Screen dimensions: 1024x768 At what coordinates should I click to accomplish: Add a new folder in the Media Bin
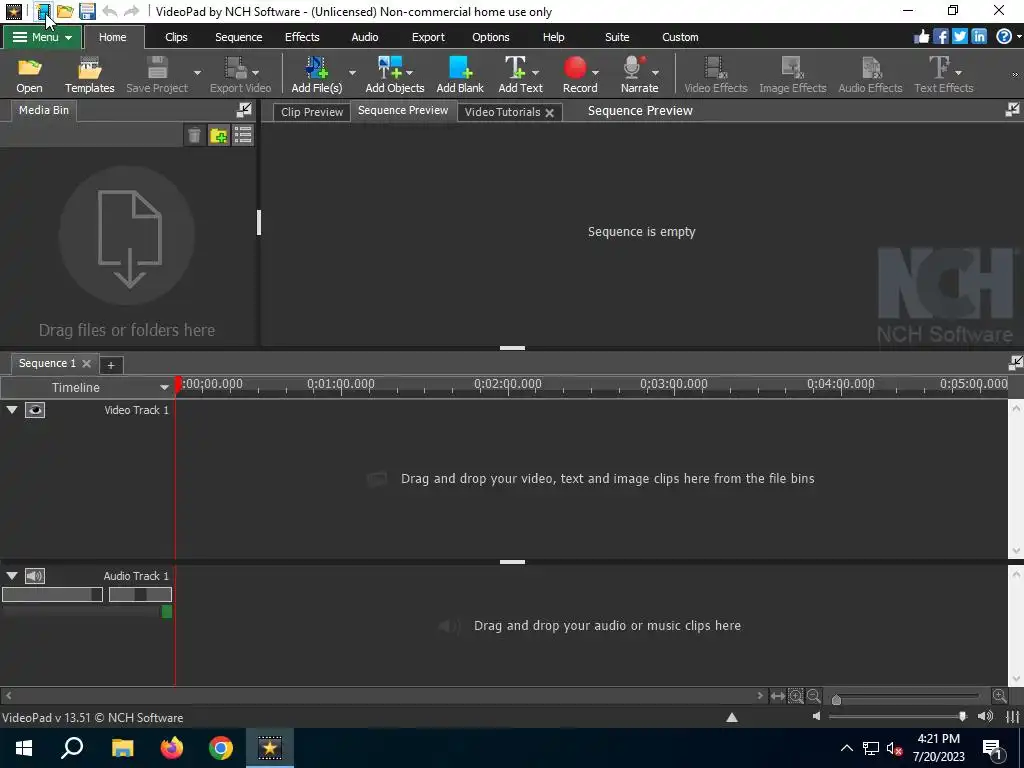click(x=219, y=135)
